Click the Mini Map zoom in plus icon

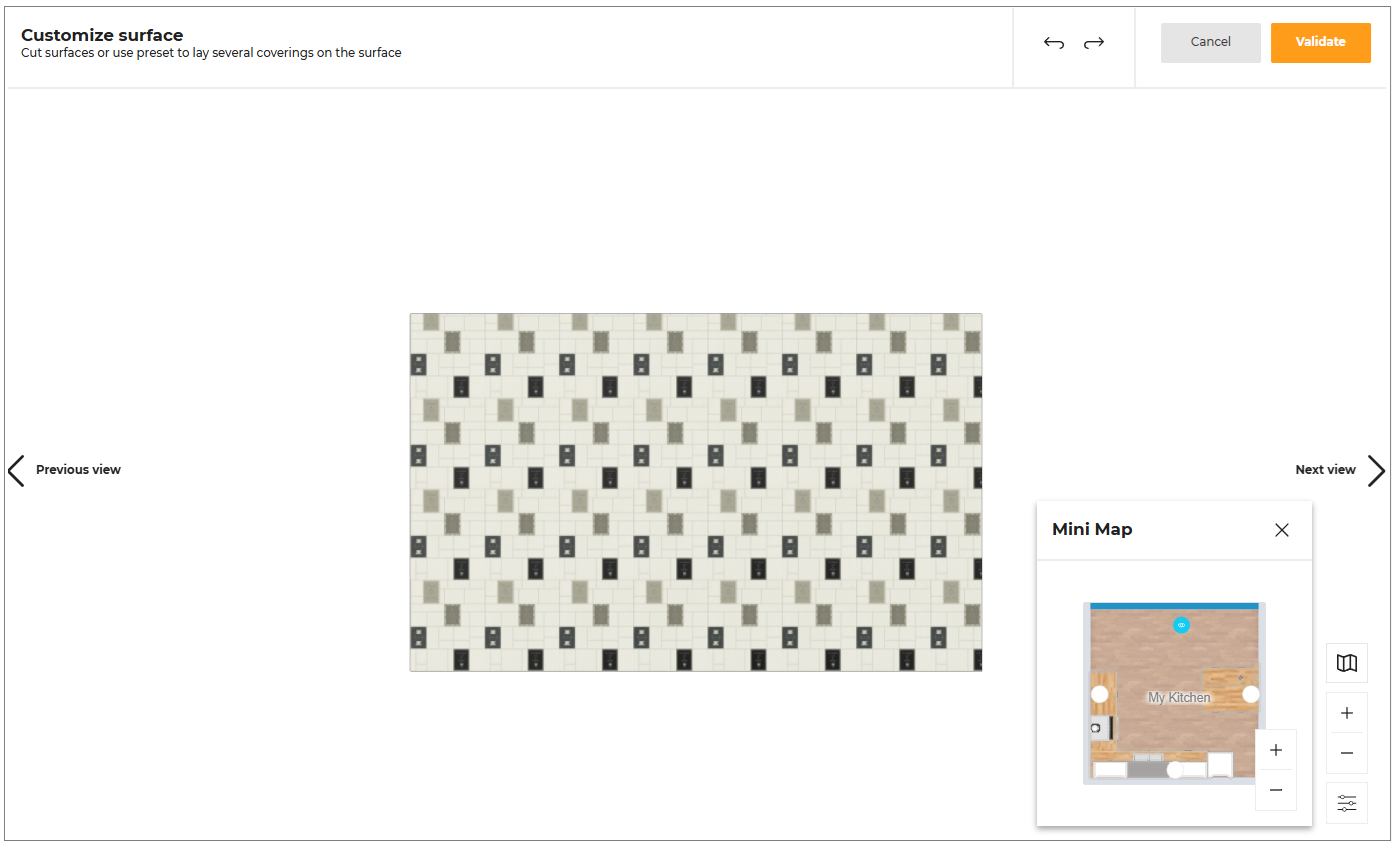[1275, 749]
